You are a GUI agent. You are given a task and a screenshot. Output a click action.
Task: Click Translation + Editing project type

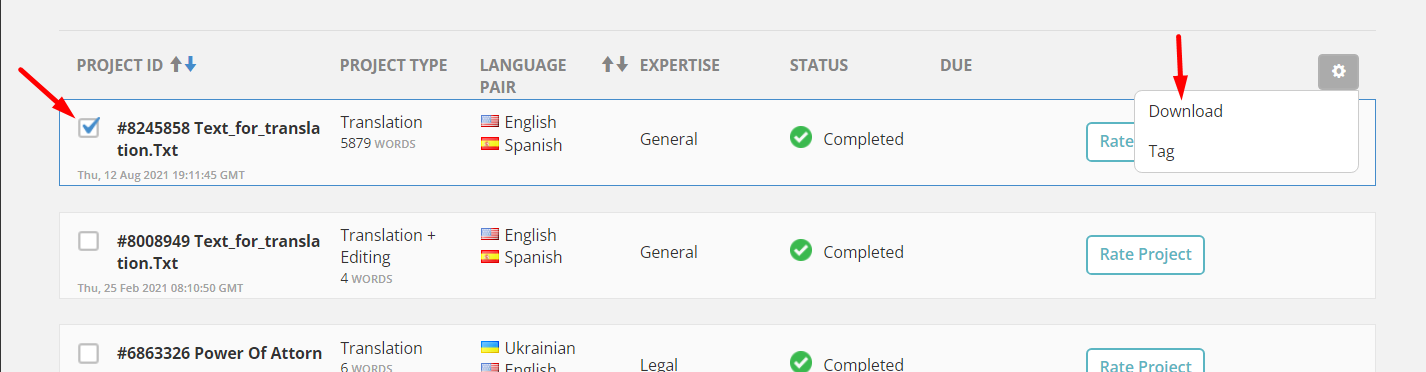[388, 246]
